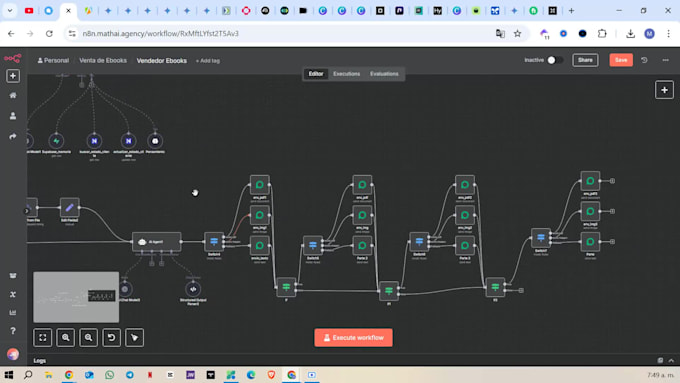Open the Windows Start menu
The image size is (680, 383).
(x=9, y=375)
